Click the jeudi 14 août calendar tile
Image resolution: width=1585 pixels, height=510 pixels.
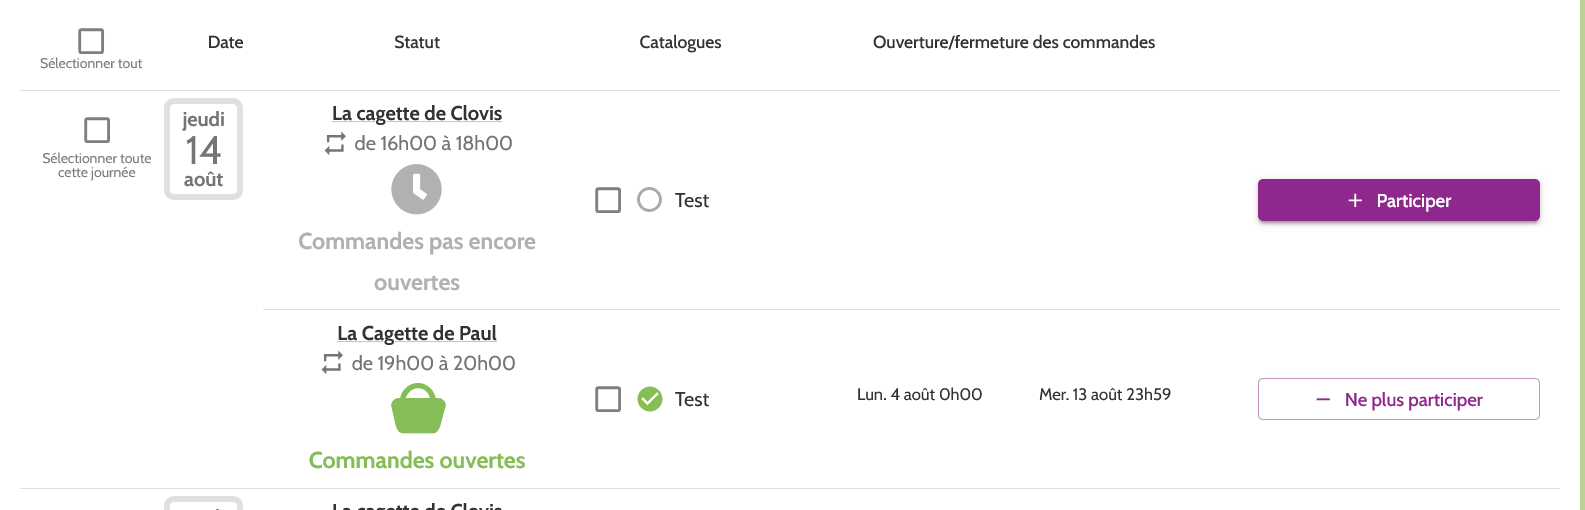204,149
